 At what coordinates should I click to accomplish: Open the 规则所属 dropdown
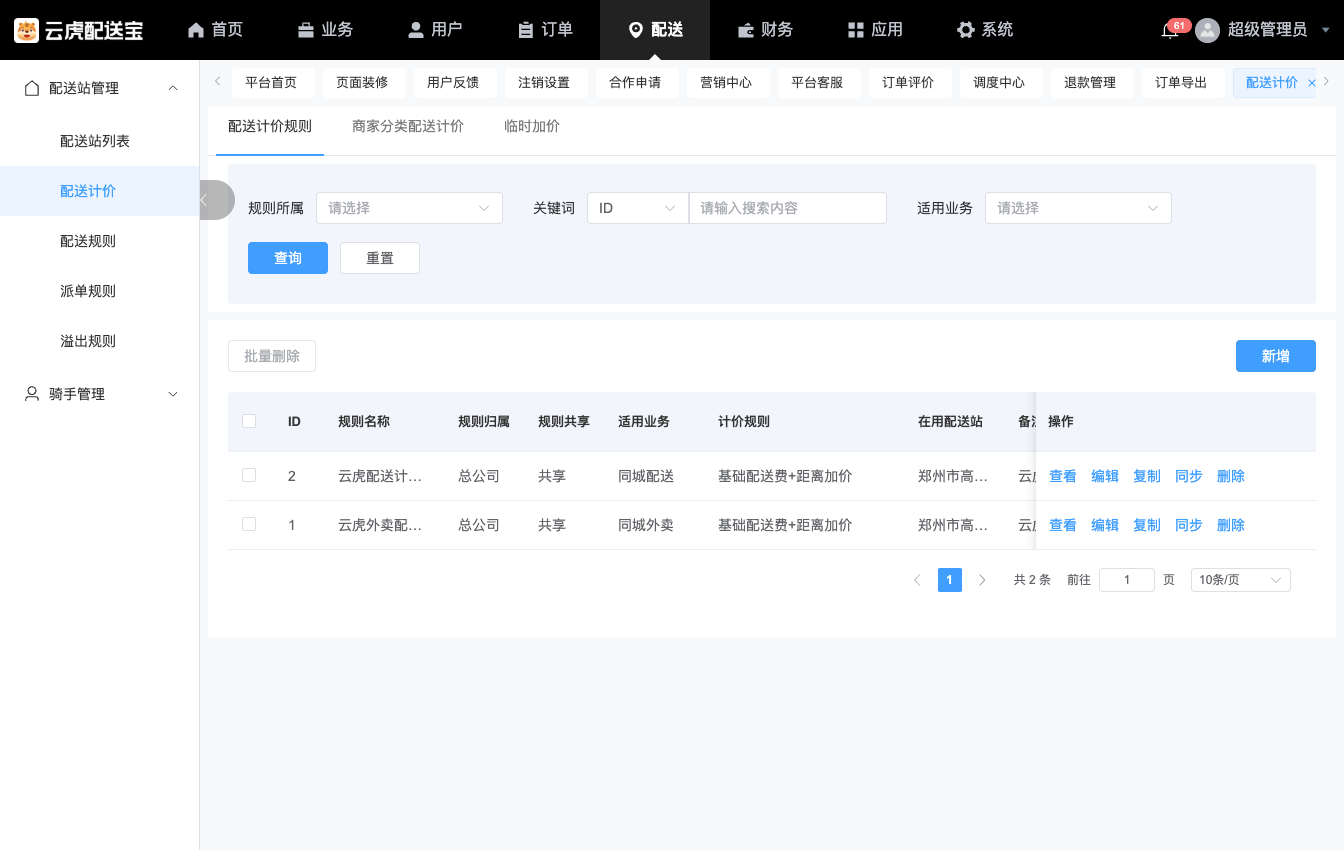click(x=409, y=208)
